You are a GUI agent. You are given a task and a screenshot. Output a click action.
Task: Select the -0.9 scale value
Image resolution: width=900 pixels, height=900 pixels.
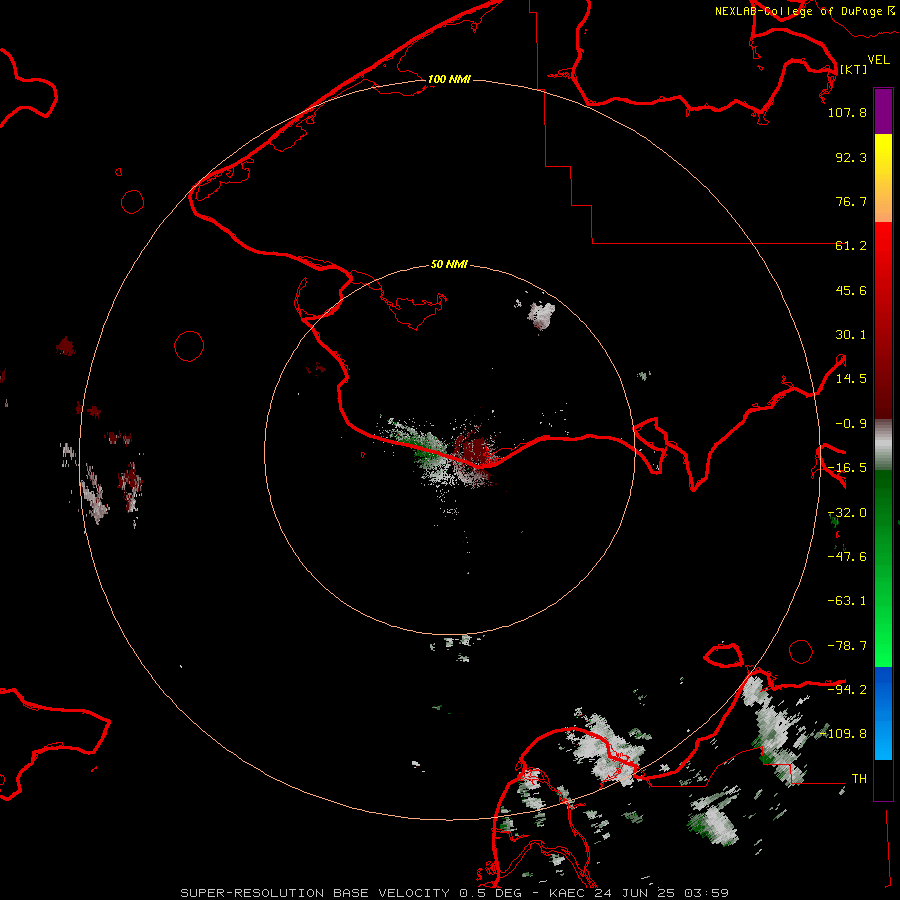coord(851,424)
